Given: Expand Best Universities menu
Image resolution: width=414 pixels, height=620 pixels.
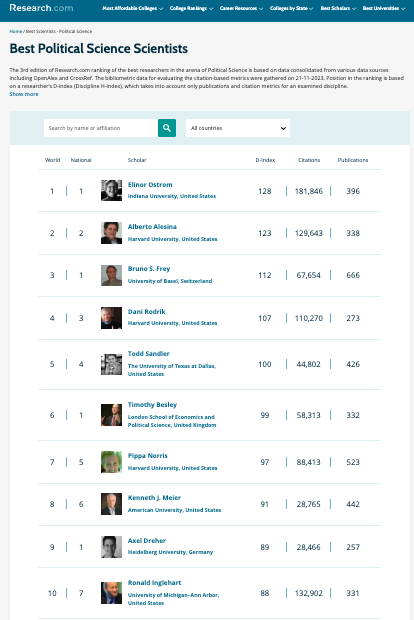Looking at the screenshot, I should tap(384, 8).
